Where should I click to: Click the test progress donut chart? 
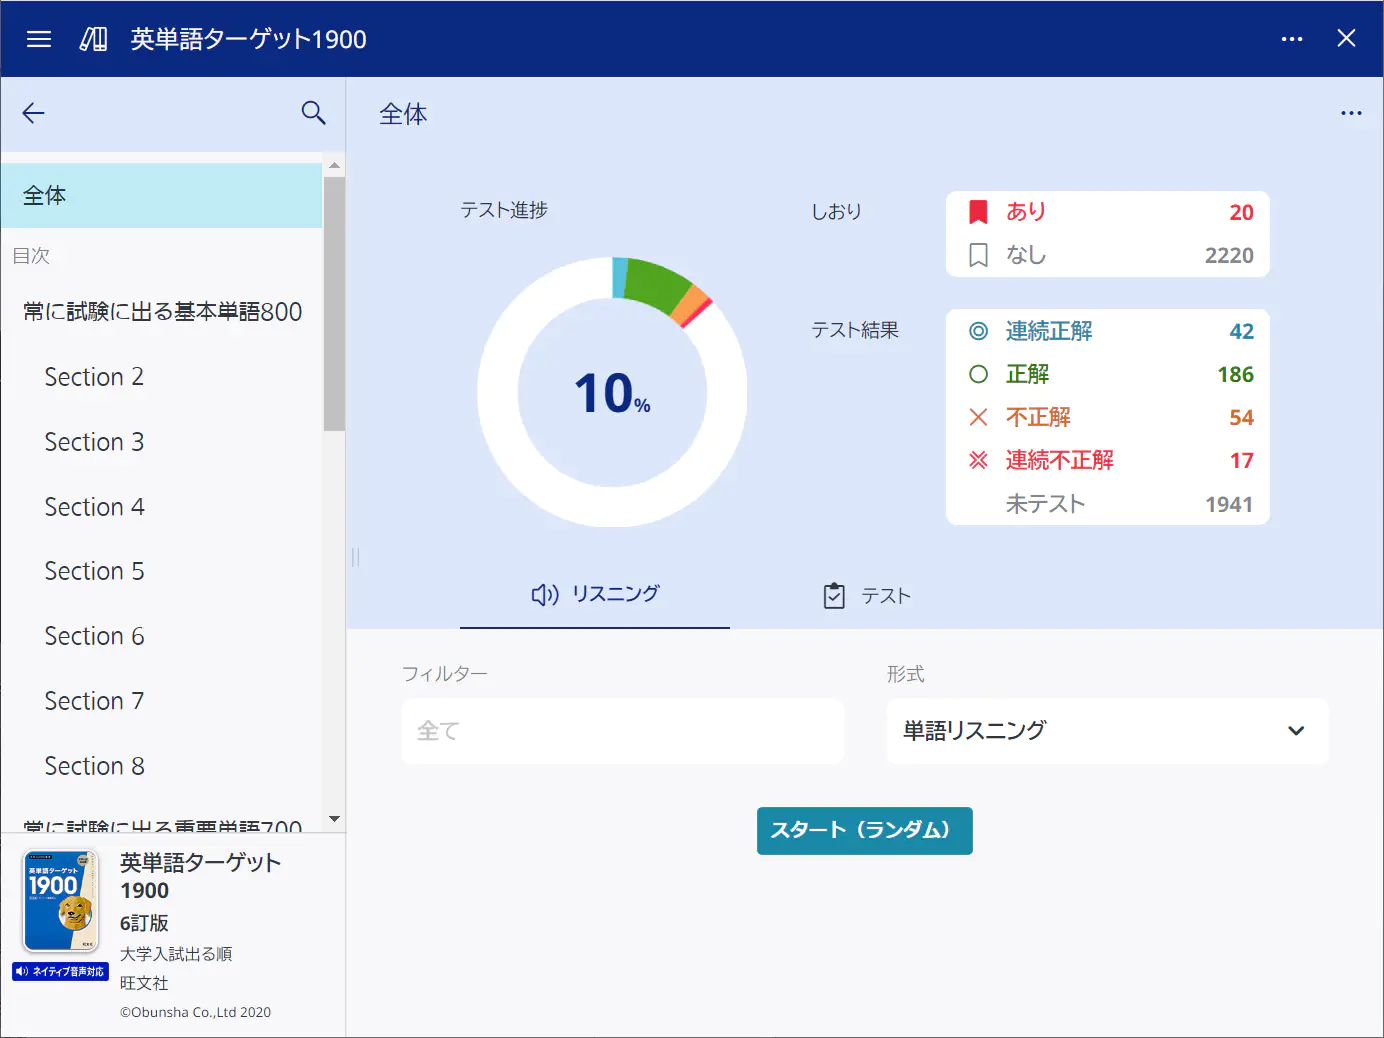(612, 392)
